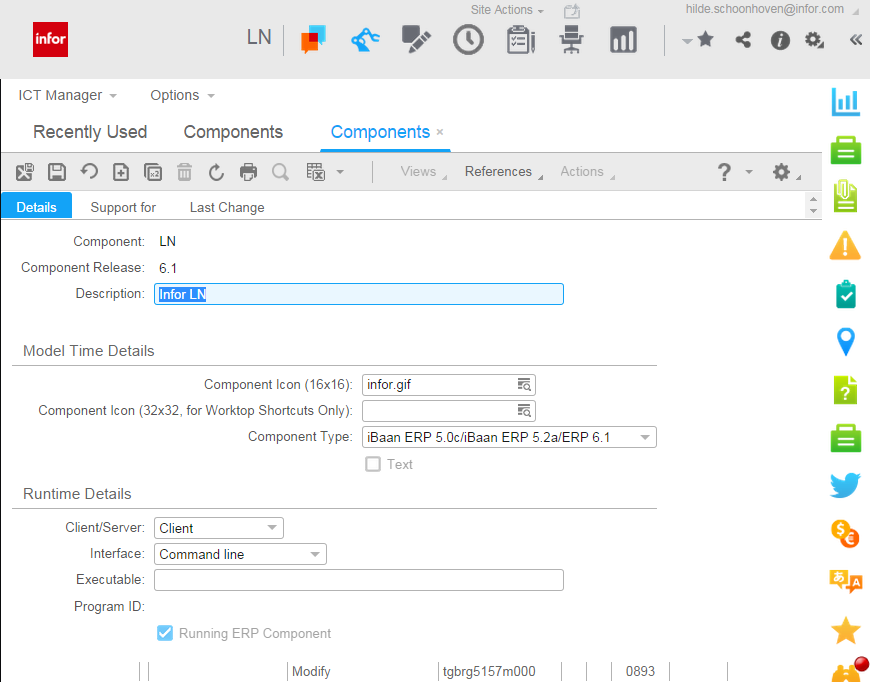The image size is (870, 683).
Task: Toggle the Running ERP Component checkbox
Action: pos(165,633)
